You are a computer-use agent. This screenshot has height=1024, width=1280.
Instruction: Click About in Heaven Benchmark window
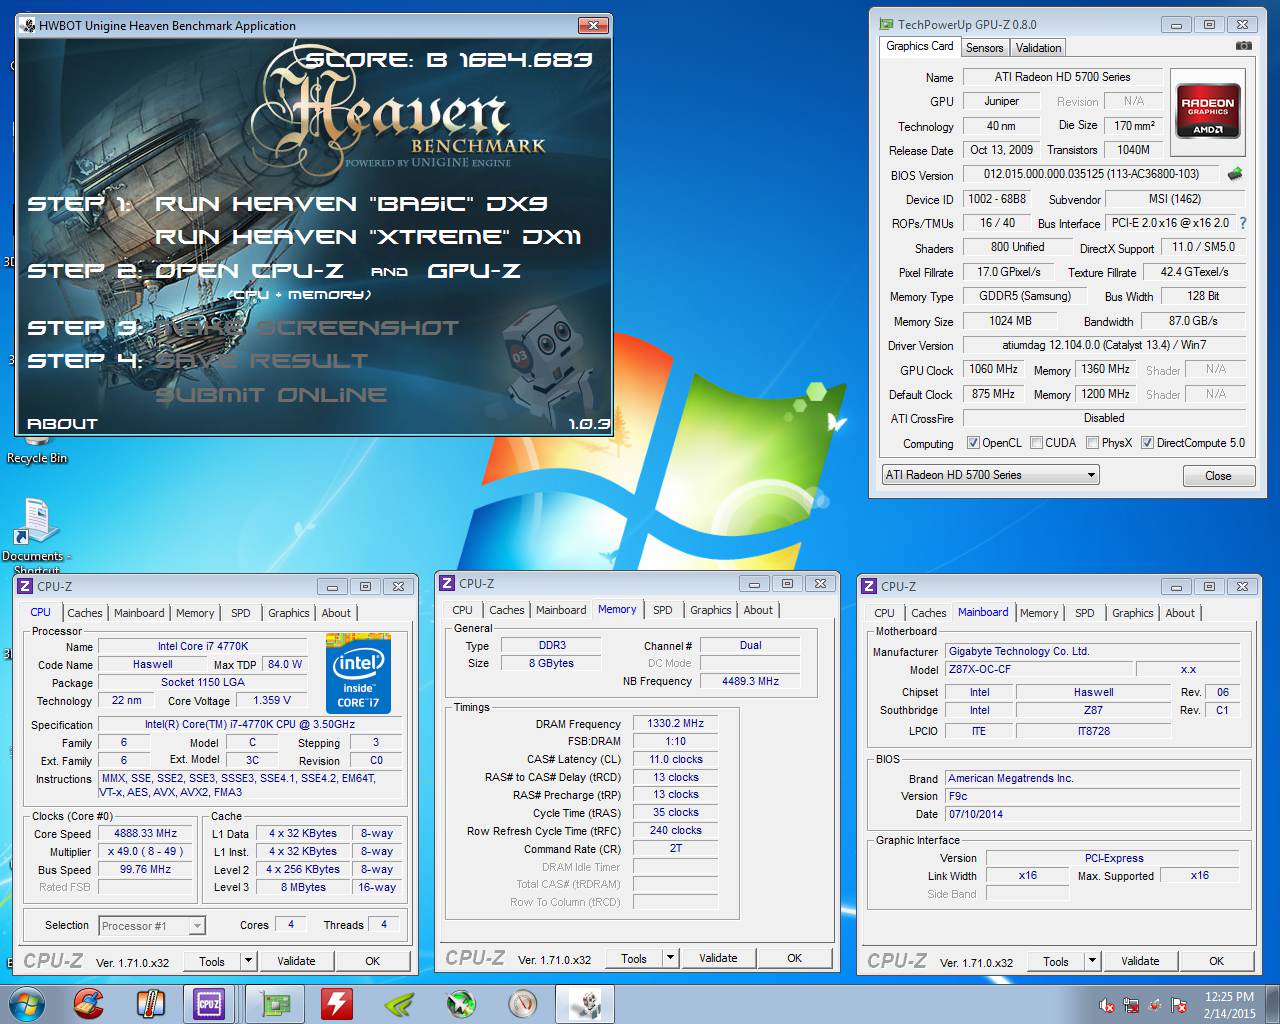62,424
